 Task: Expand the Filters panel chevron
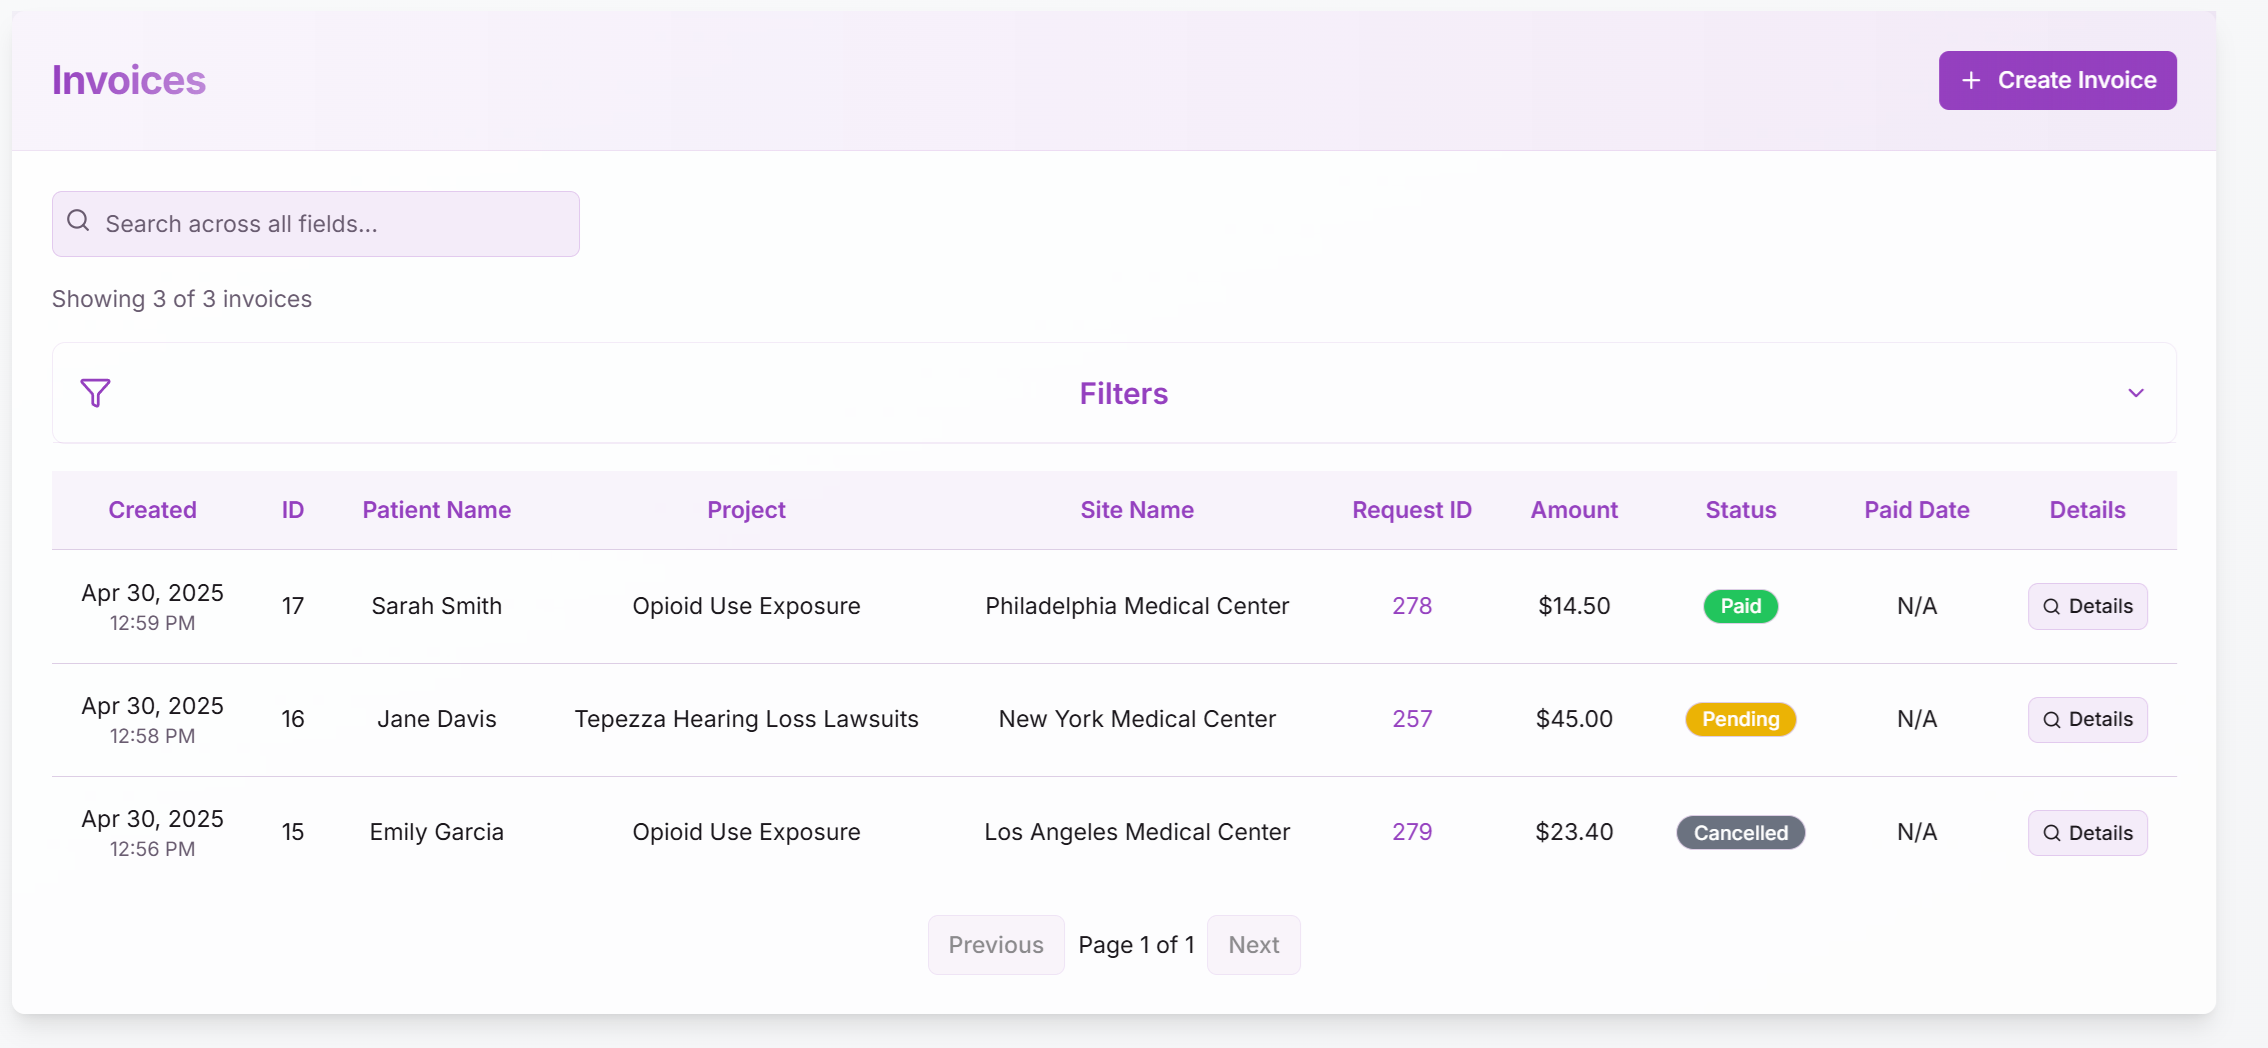pos(2136,393)
